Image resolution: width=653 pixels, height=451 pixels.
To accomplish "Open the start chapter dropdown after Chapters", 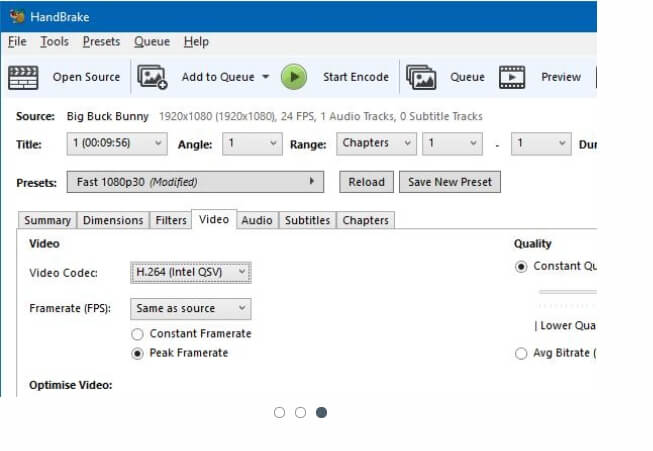I will [452, 144].
